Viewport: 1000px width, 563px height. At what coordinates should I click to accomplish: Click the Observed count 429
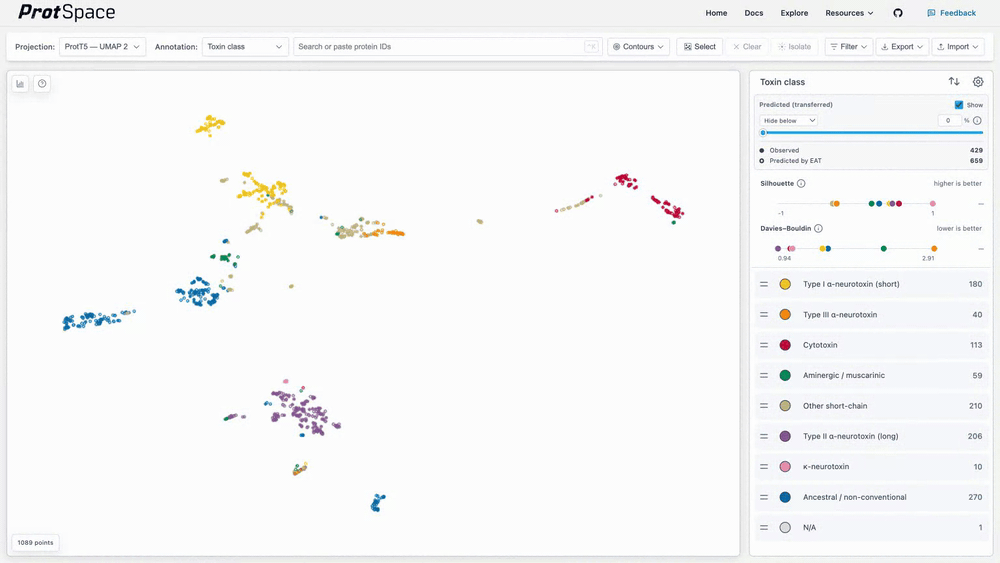tap(976, 150)
